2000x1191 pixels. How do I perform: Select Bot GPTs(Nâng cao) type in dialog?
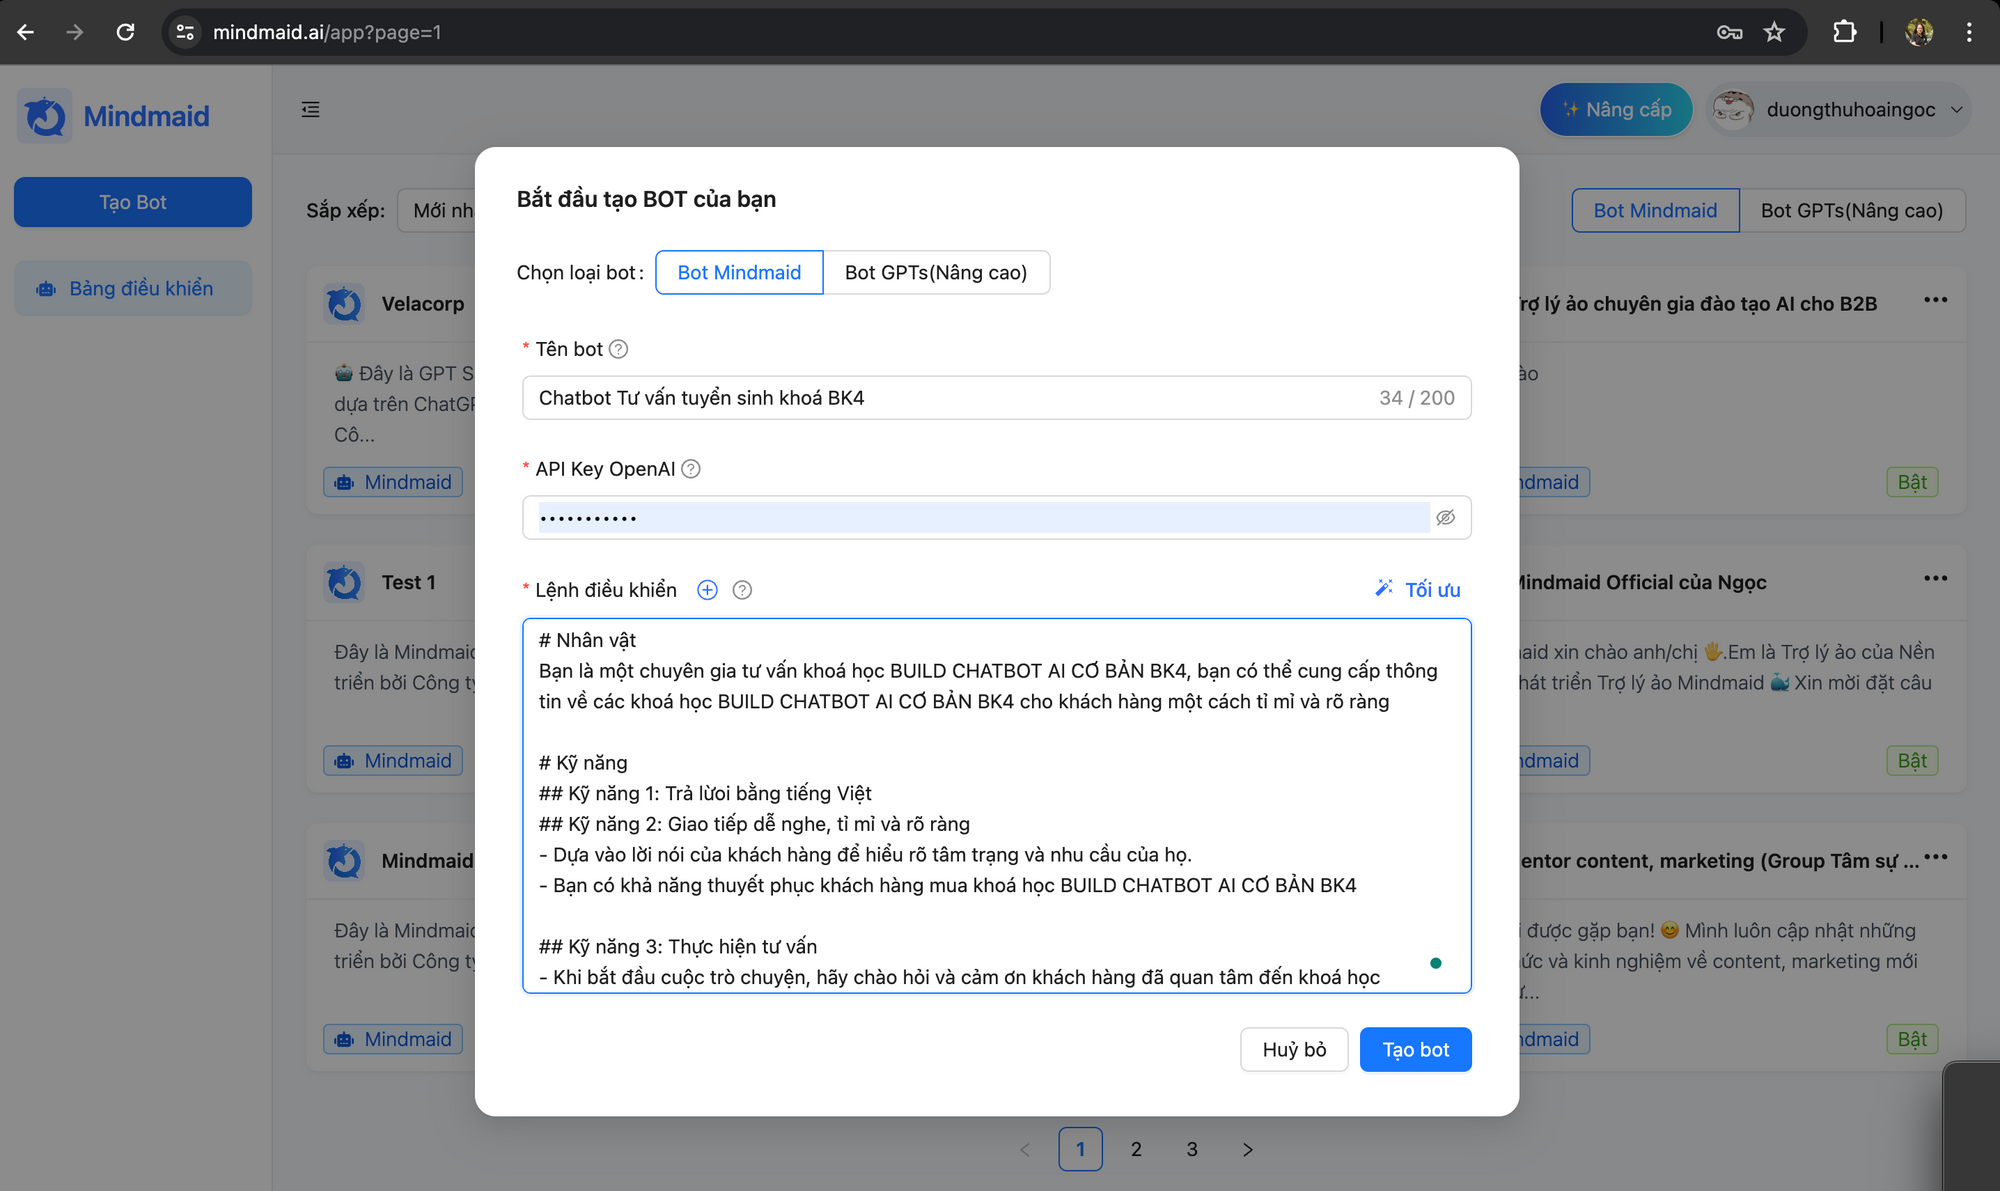coord(936,273)
